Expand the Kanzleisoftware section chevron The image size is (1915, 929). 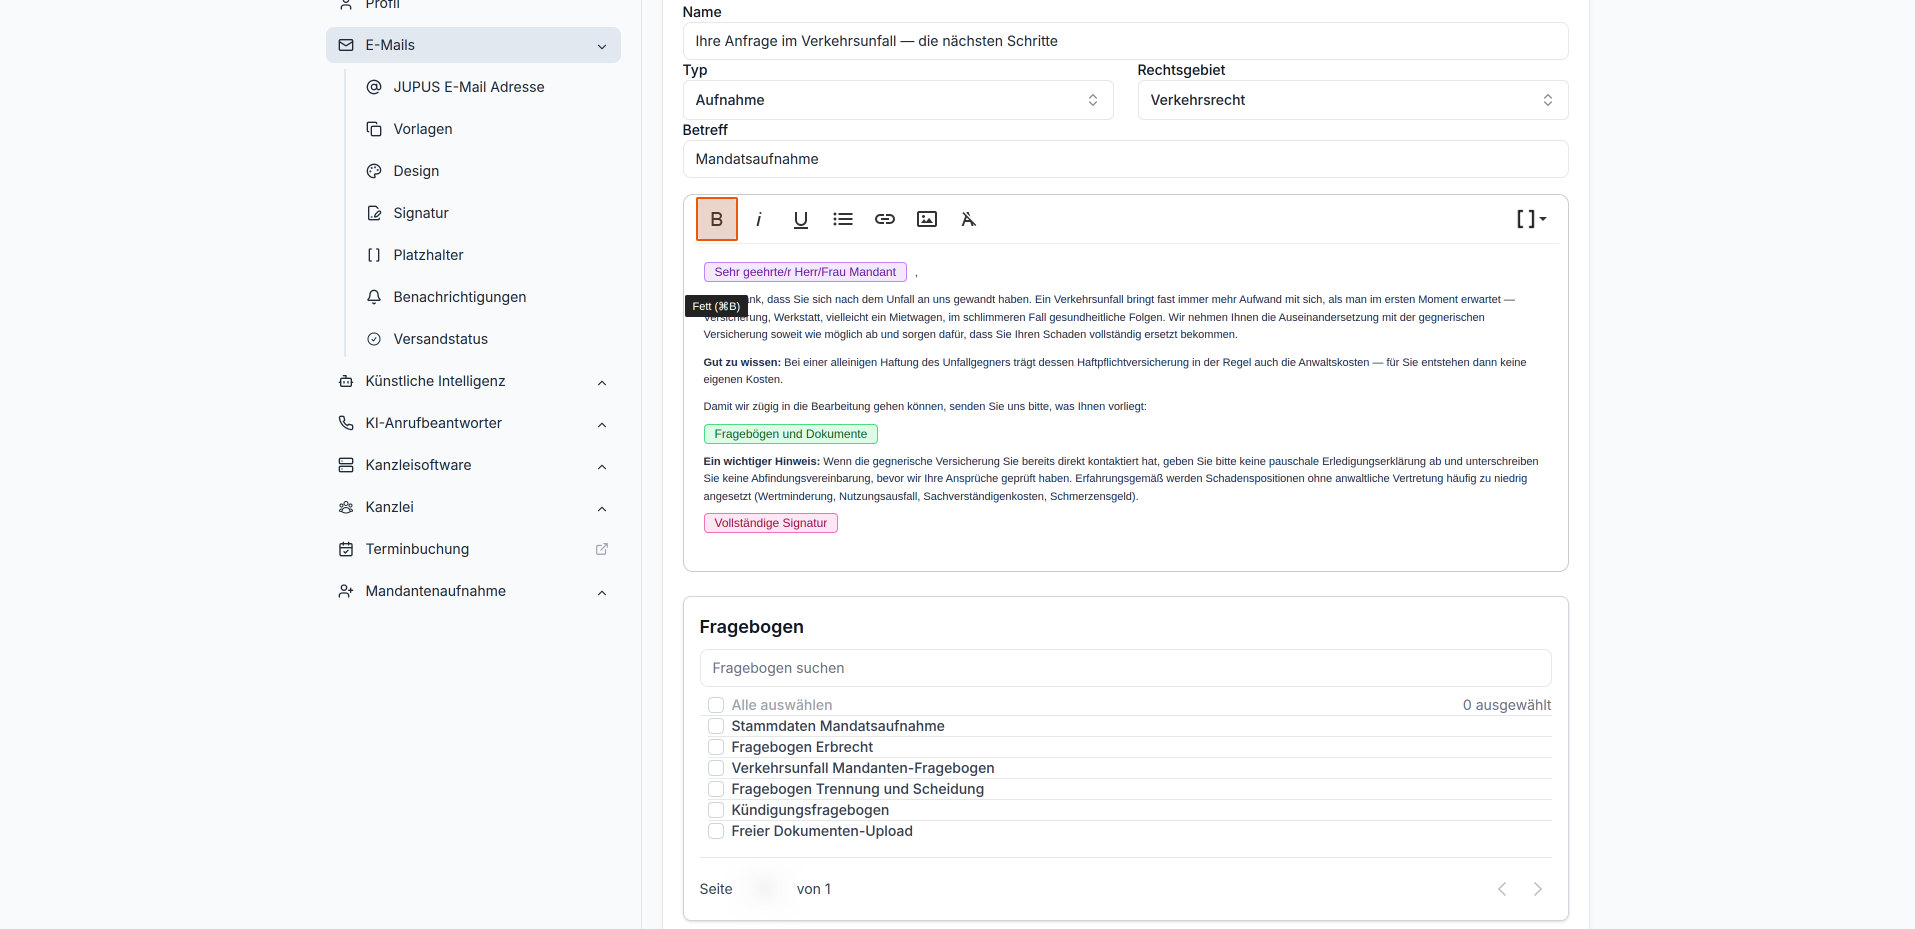pyautogui.click(x=602, y=466)
